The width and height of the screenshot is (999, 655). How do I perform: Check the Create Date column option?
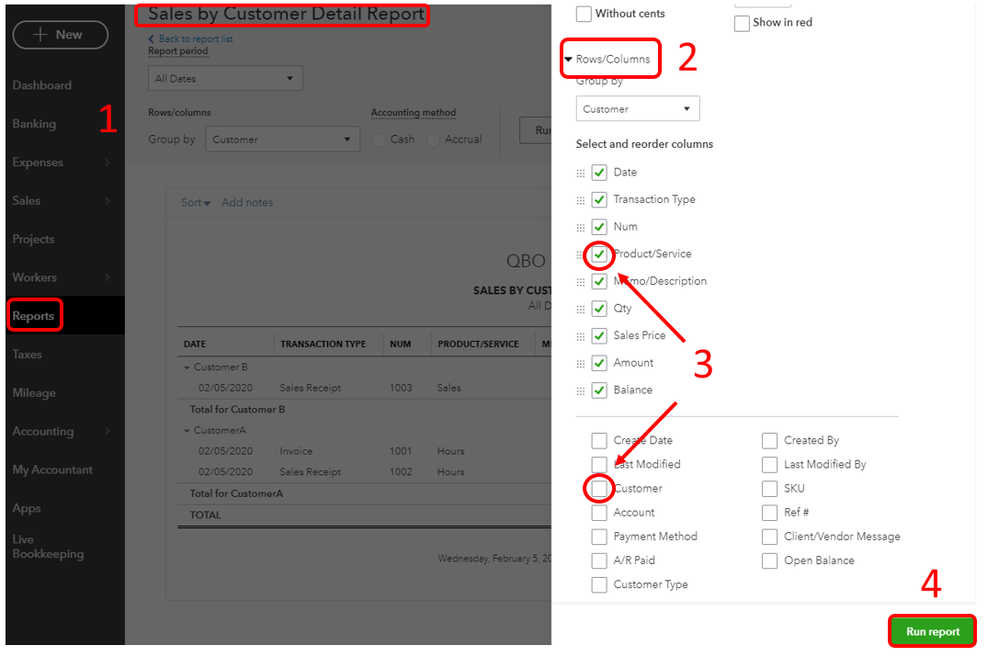(x=599, y=441)
